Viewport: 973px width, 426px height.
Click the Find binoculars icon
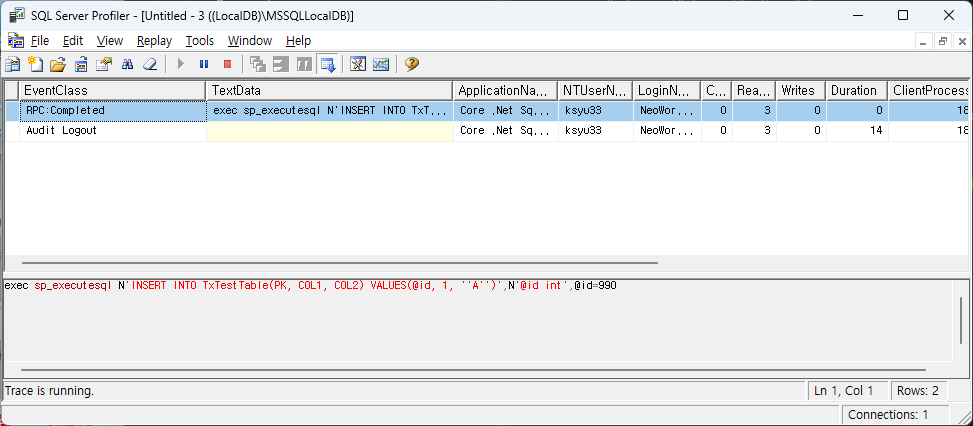point(127,64)
